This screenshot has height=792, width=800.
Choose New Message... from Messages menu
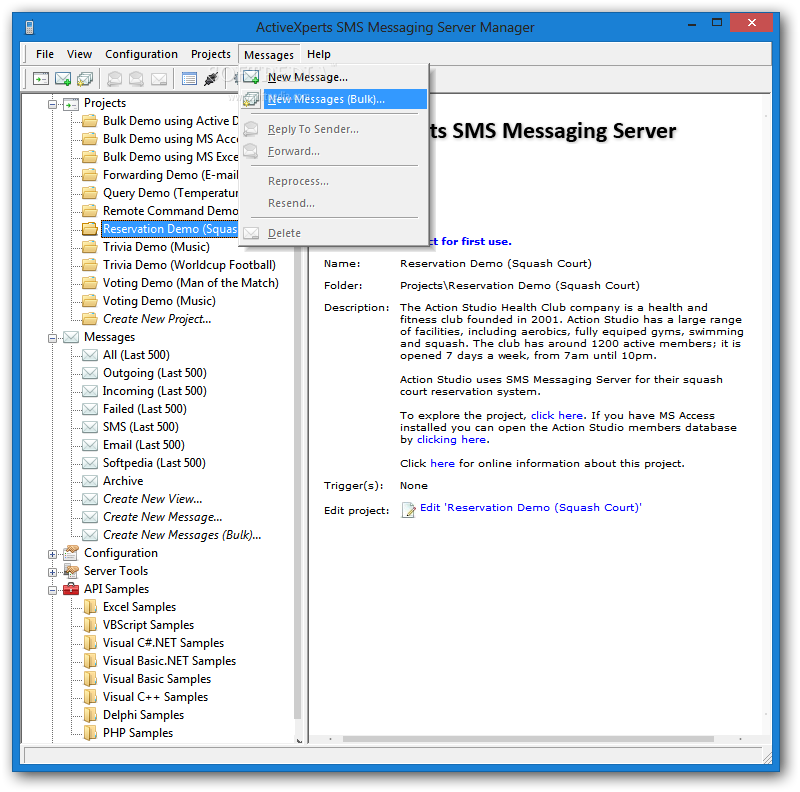click(334, 77)
